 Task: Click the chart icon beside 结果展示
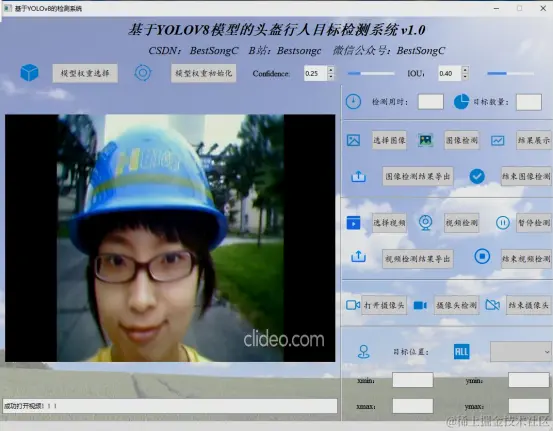click(497, 141)
